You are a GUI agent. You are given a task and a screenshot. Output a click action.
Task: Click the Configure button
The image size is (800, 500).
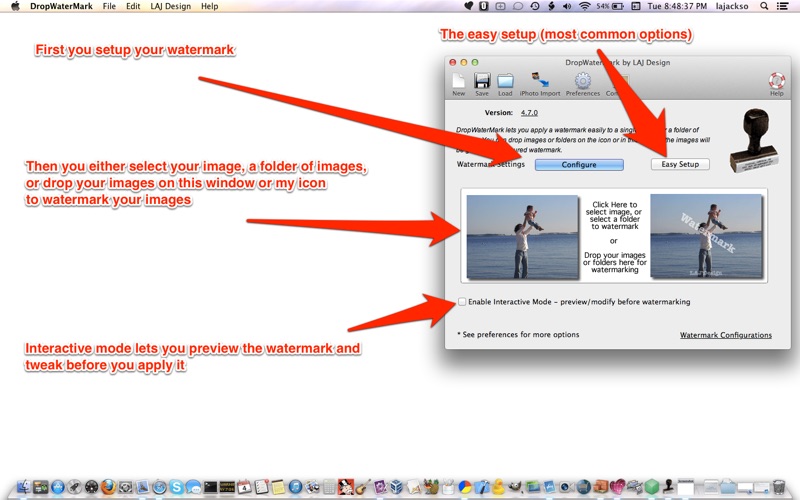pos(579,165)
